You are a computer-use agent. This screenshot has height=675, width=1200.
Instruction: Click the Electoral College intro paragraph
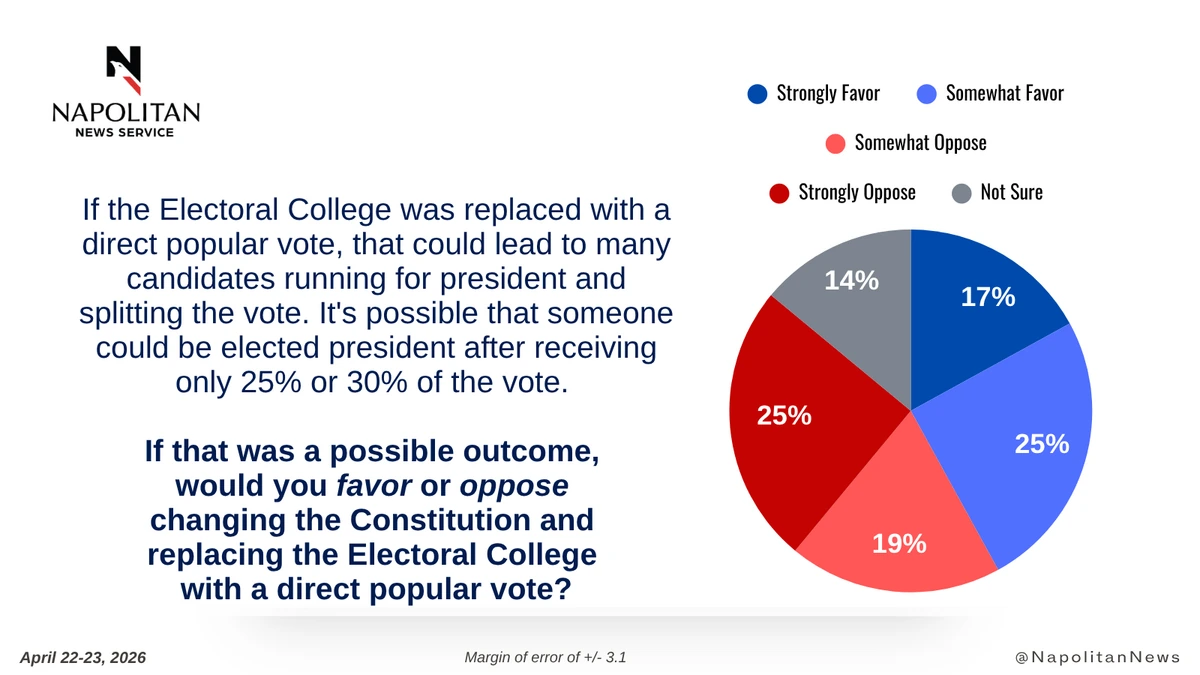(376, 297)
